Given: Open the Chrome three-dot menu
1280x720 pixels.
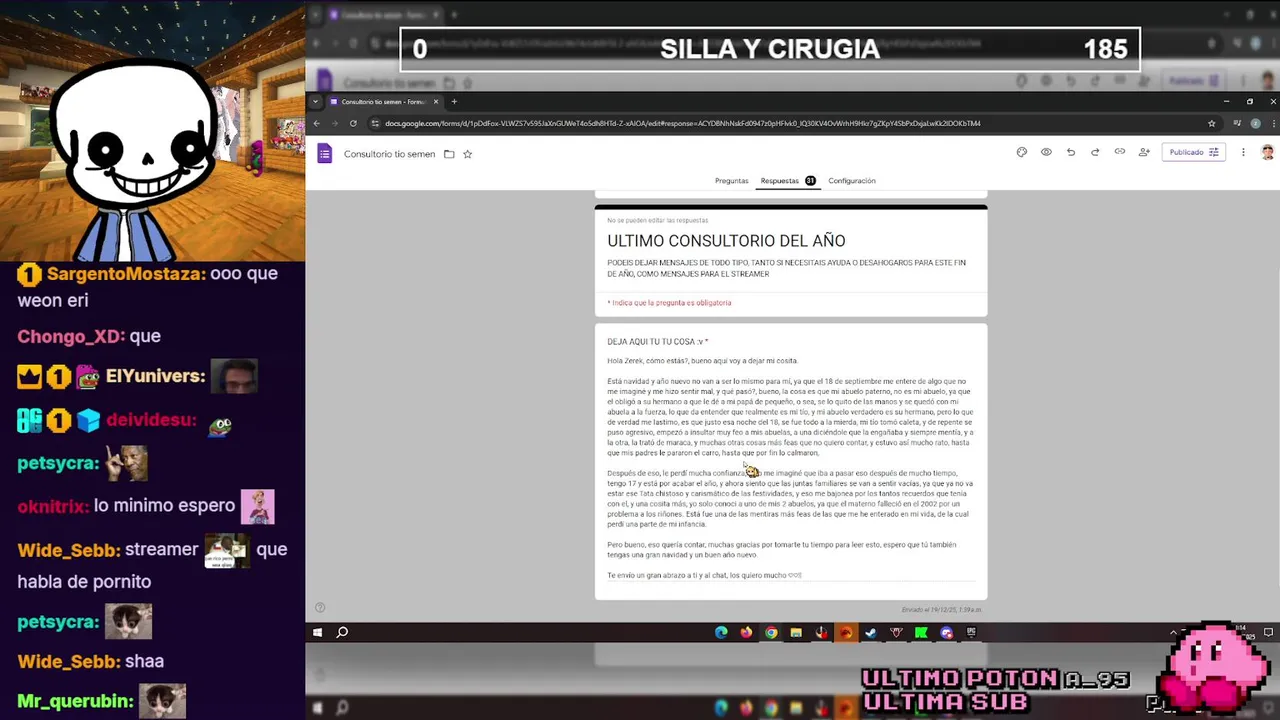Looking at the screenshot, I should [x=1271, y=123].
